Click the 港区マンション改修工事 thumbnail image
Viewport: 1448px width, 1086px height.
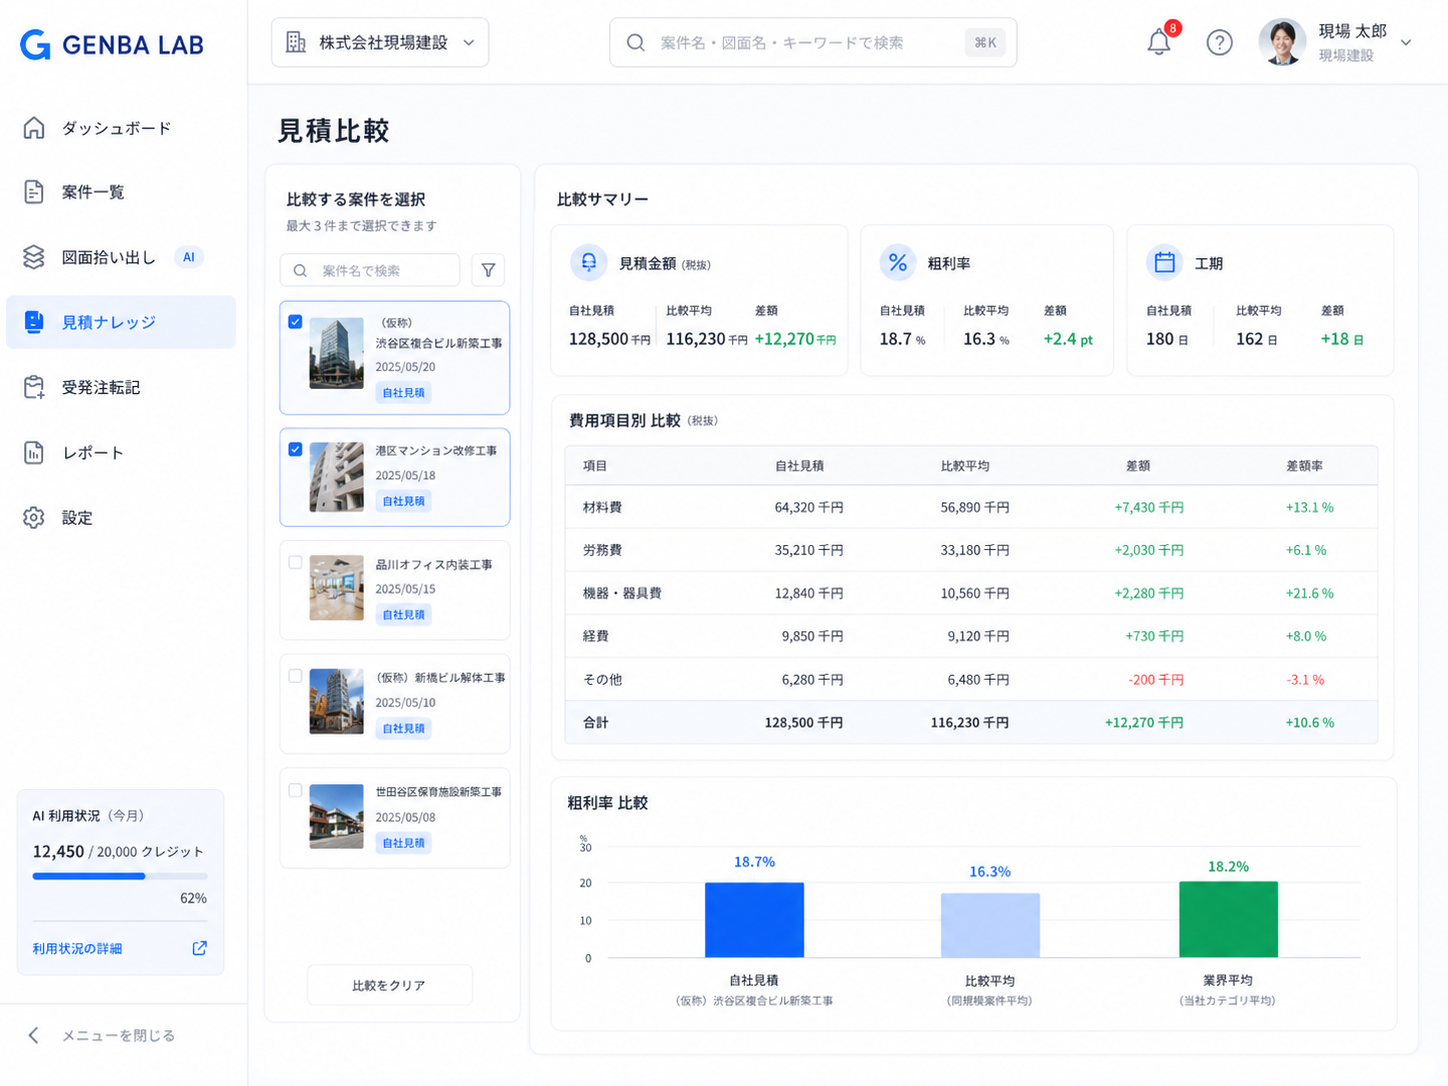pyautogui.click(x=336, y=477)
